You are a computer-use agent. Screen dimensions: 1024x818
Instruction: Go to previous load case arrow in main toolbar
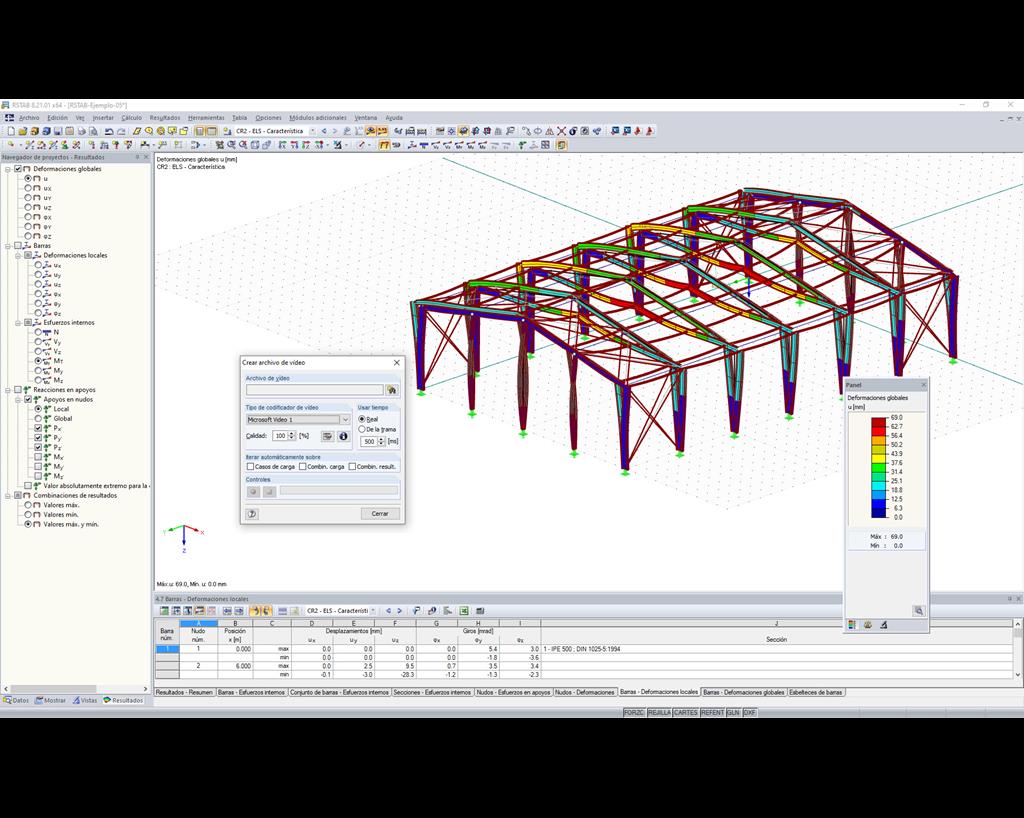324,131
